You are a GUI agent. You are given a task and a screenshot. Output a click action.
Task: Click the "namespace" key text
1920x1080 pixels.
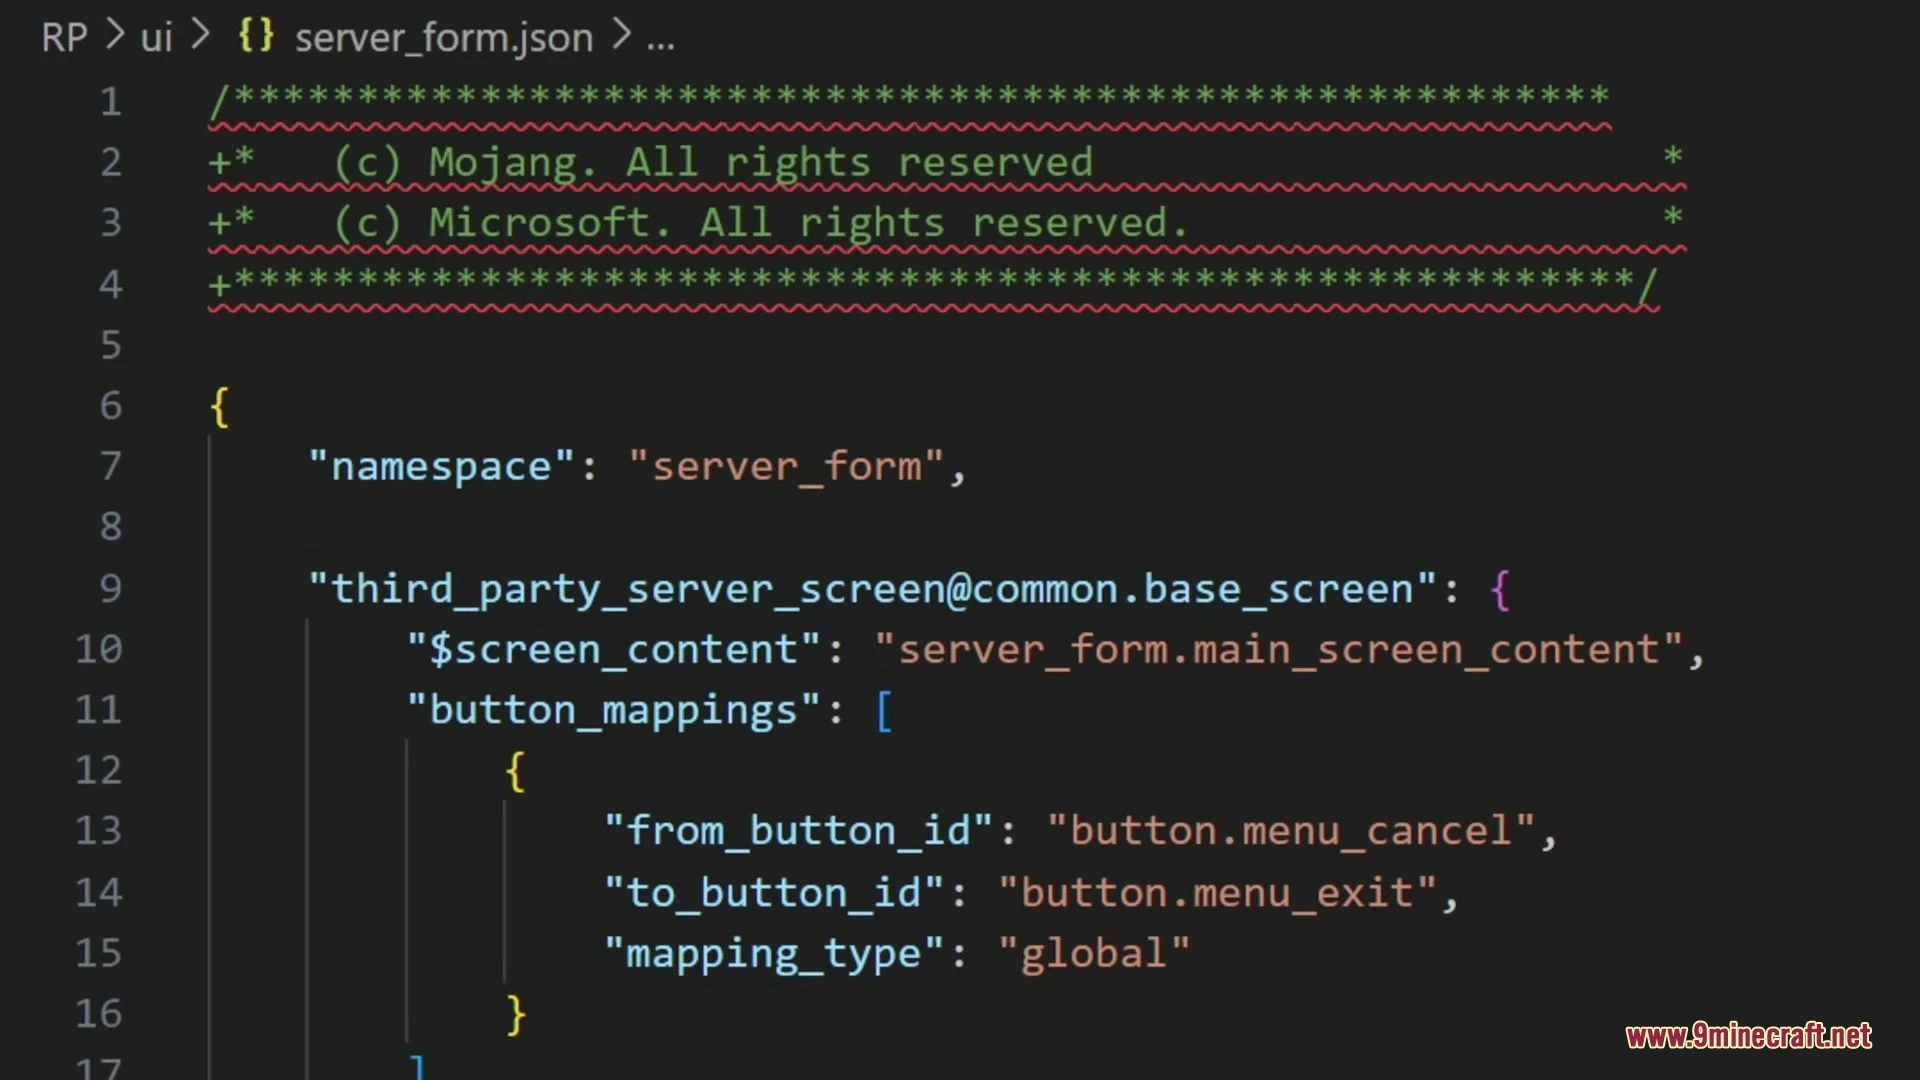[441, 467]
